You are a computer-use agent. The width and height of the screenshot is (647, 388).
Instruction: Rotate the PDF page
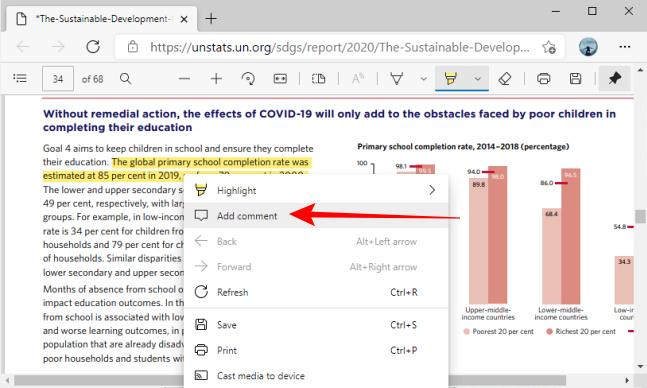pyautogui.click(x=248, y=78)
